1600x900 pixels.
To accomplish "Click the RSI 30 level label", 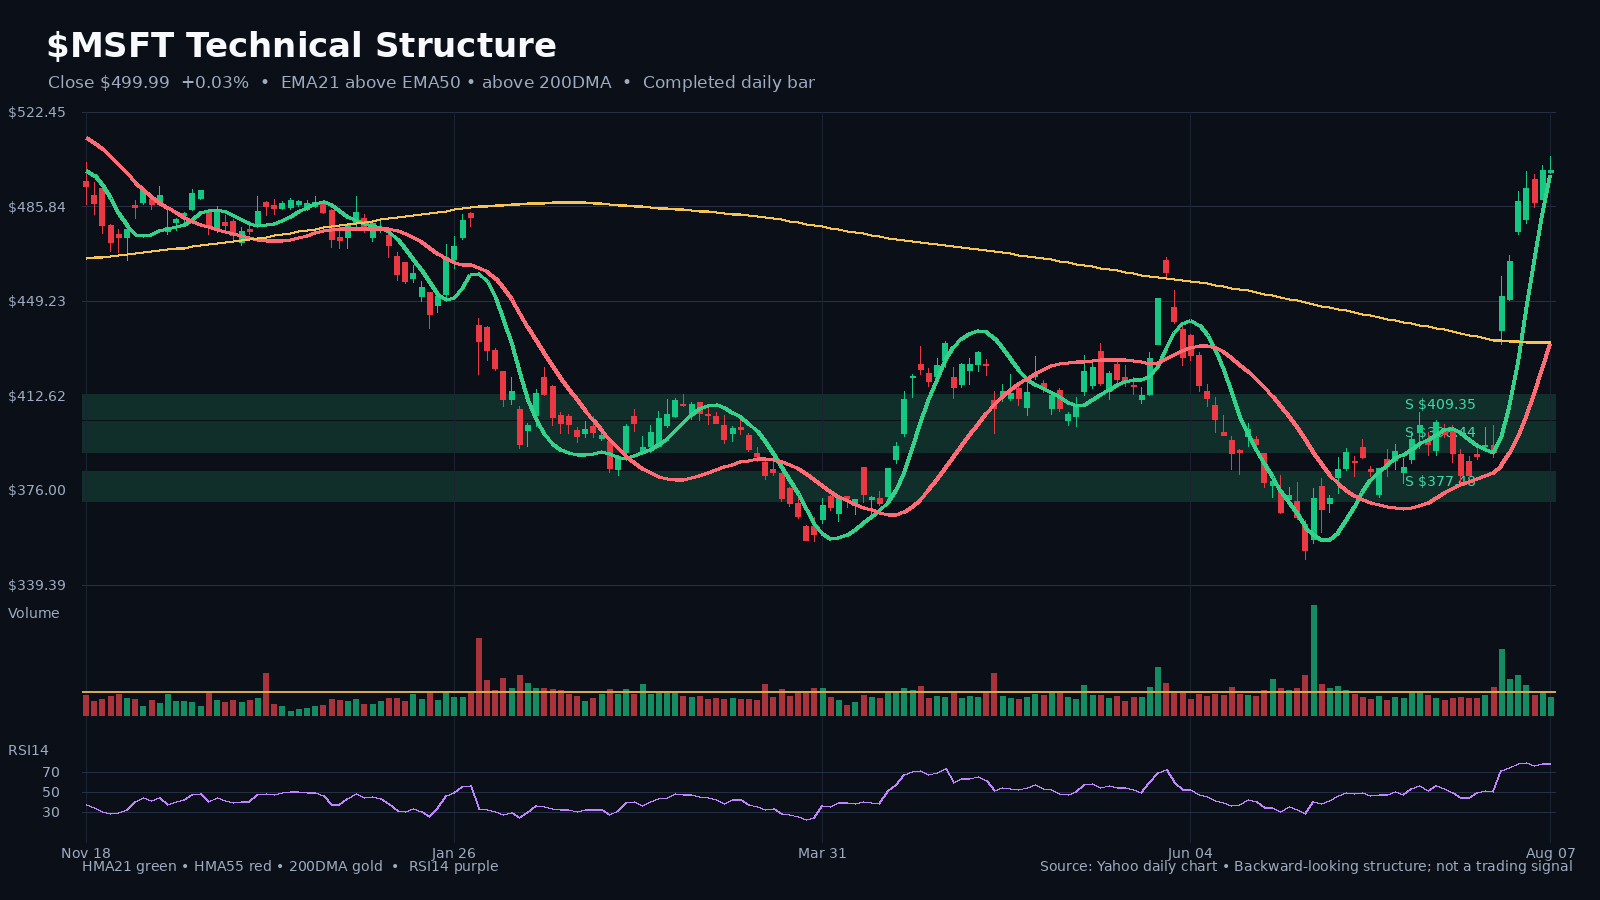I will click(51, 813).
